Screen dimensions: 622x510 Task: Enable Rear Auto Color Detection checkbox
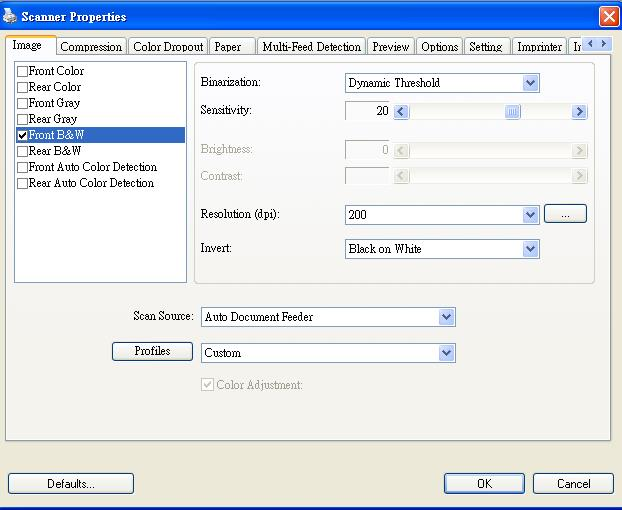coord(23,183)
